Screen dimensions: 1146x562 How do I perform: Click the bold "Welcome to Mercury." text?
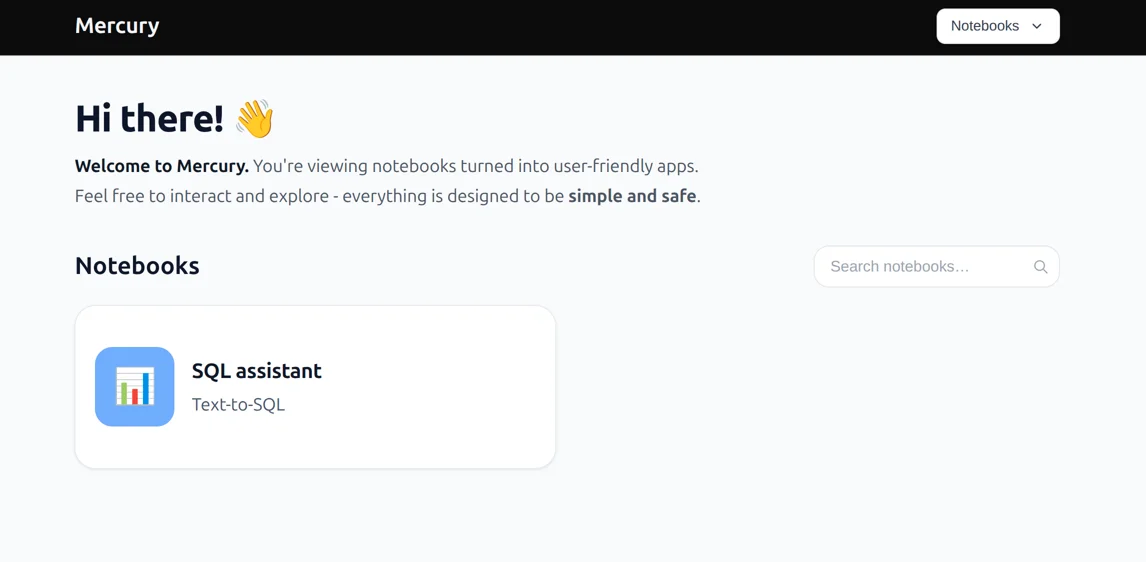point(161,166)
